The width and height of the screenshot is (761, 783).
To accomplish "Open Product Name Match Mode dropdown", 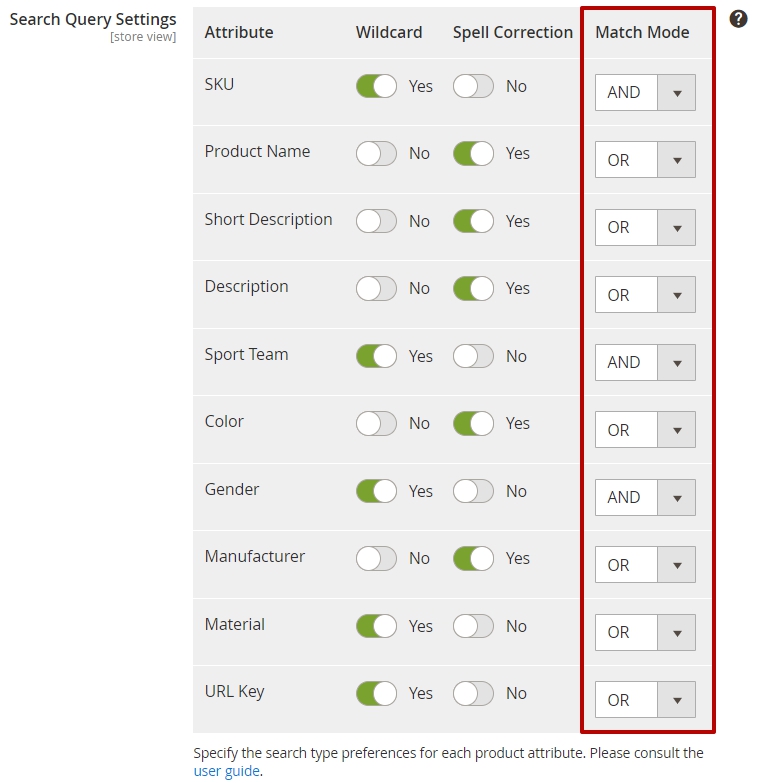I will (x=645, y=160).
